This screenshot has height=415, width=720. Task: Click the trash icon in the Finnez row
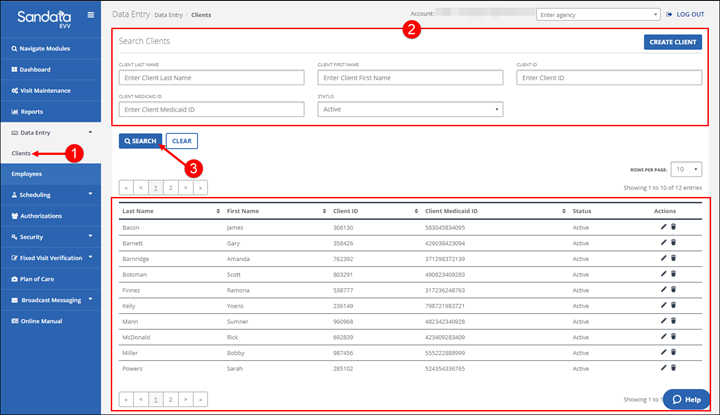pos(673,290)
